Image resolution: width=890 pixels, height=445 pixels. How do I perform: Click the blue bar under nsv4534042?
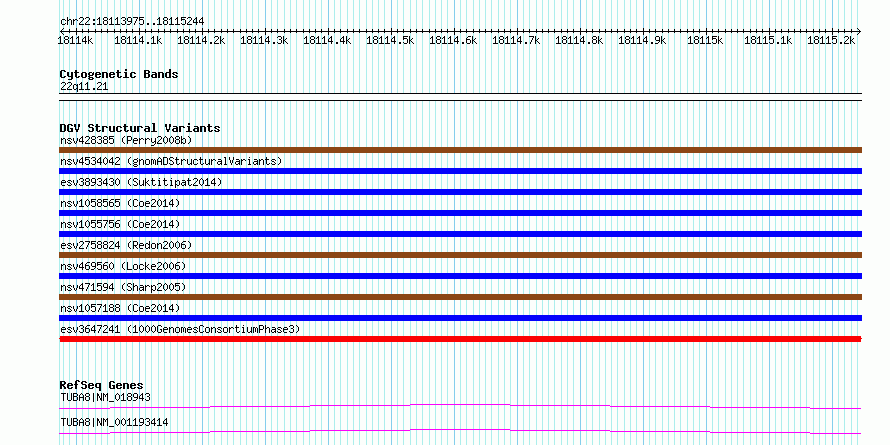(x=460, y=171)
